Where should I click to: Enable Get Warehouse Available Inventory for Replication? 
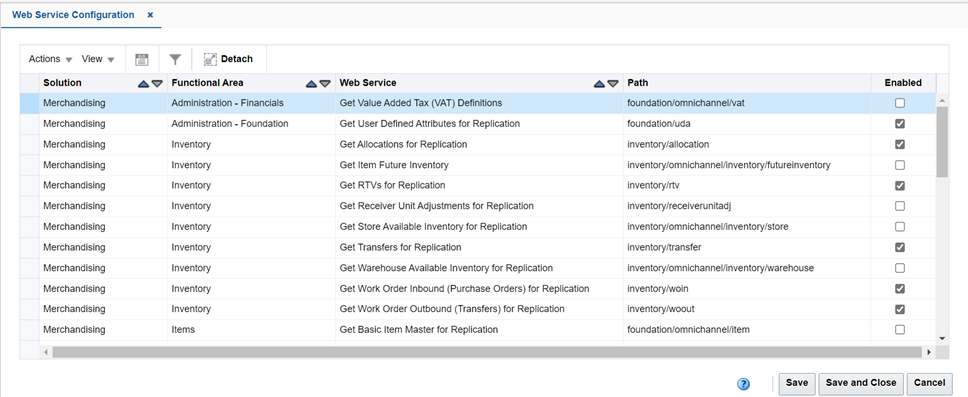pyautogui.click(x=900, y=268)
